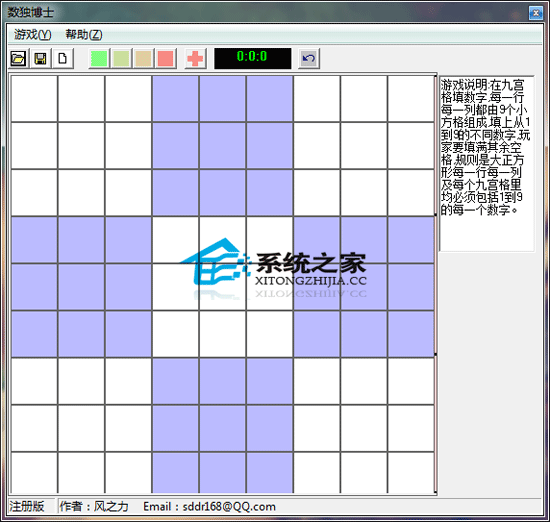
Task: Select the top-right cell of the sudoku grid
Action: click(411, 99)
